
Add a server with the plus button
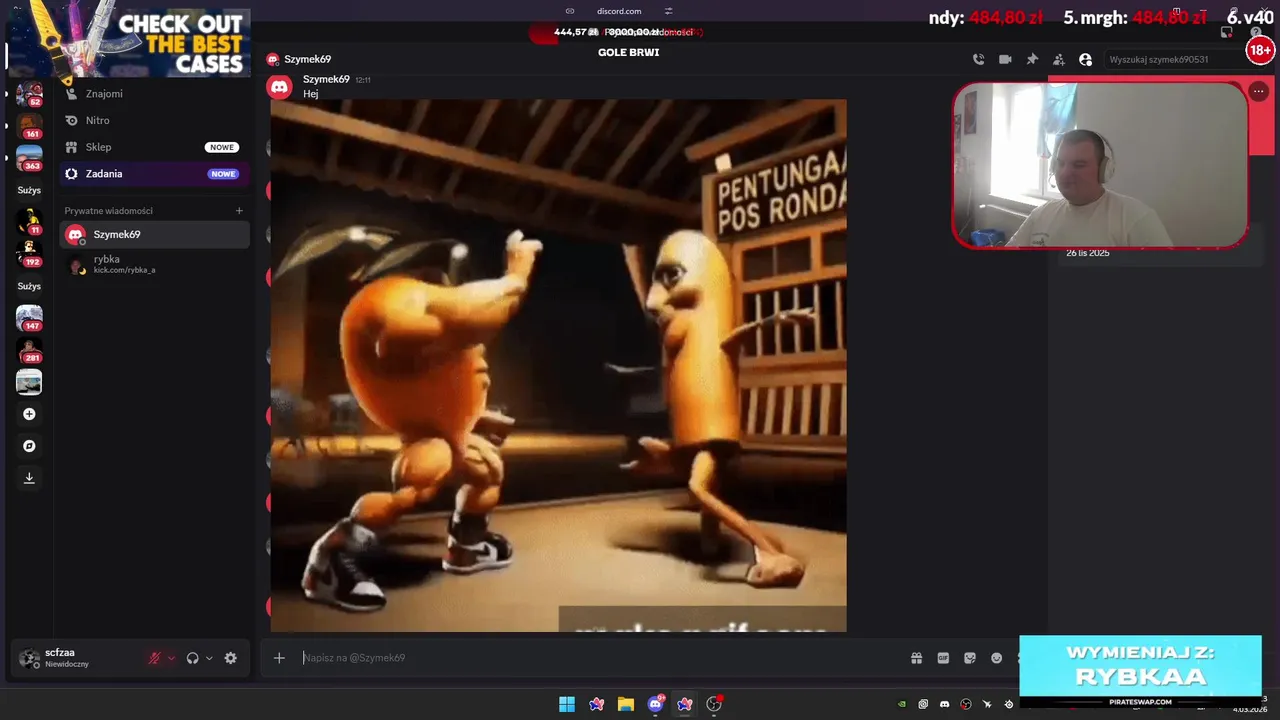[x=29, y=414]
